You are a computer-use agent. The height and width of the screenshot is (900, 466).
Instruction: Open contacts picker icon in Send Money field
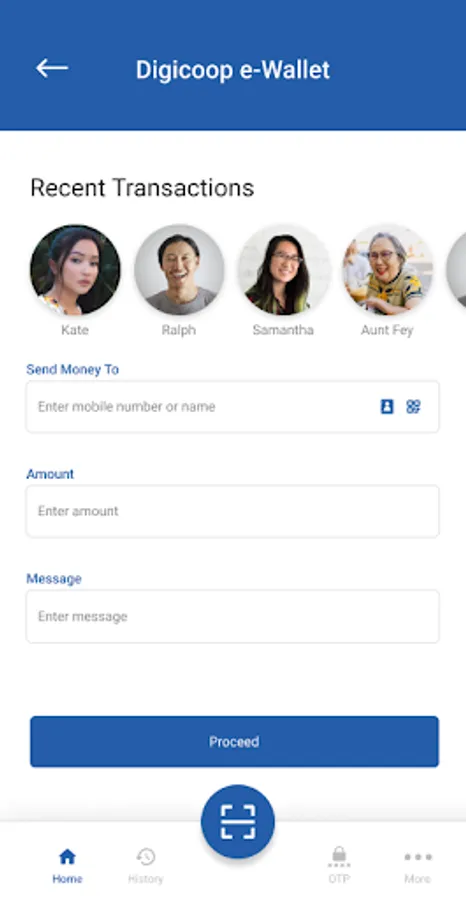[387, 406]
